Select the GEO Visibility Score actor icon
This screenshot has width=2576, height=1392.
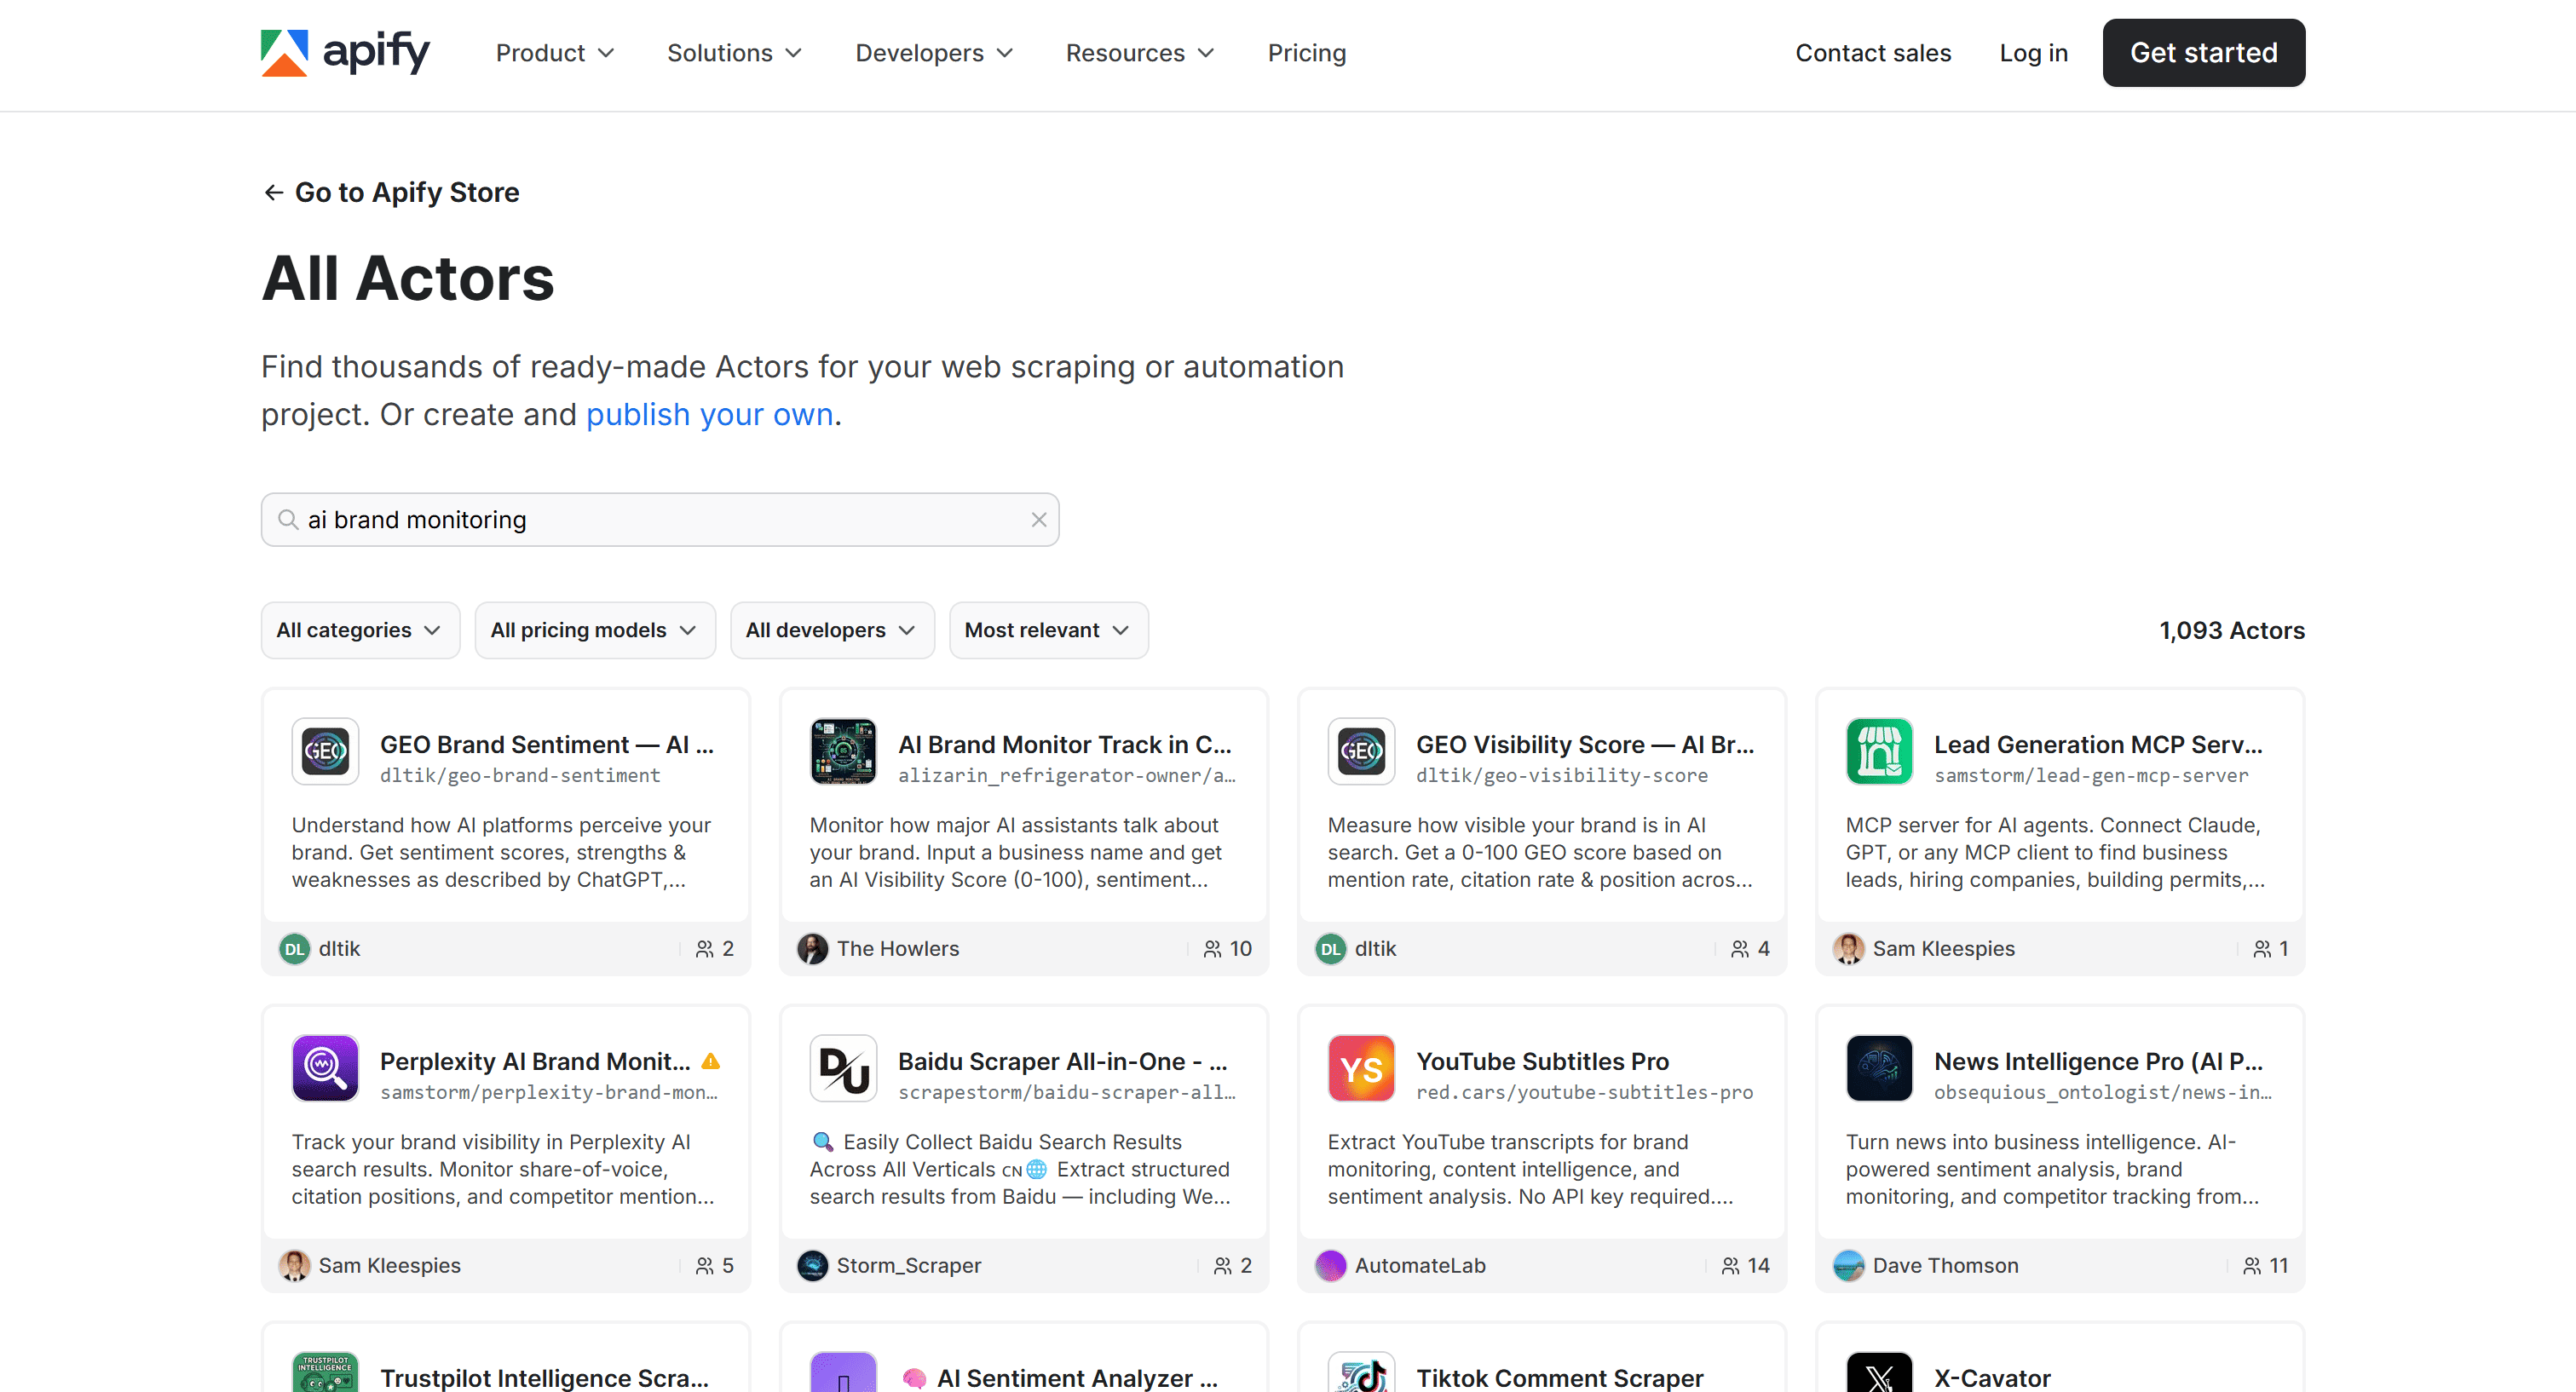pyautogui.click(x=1360, y=751)
